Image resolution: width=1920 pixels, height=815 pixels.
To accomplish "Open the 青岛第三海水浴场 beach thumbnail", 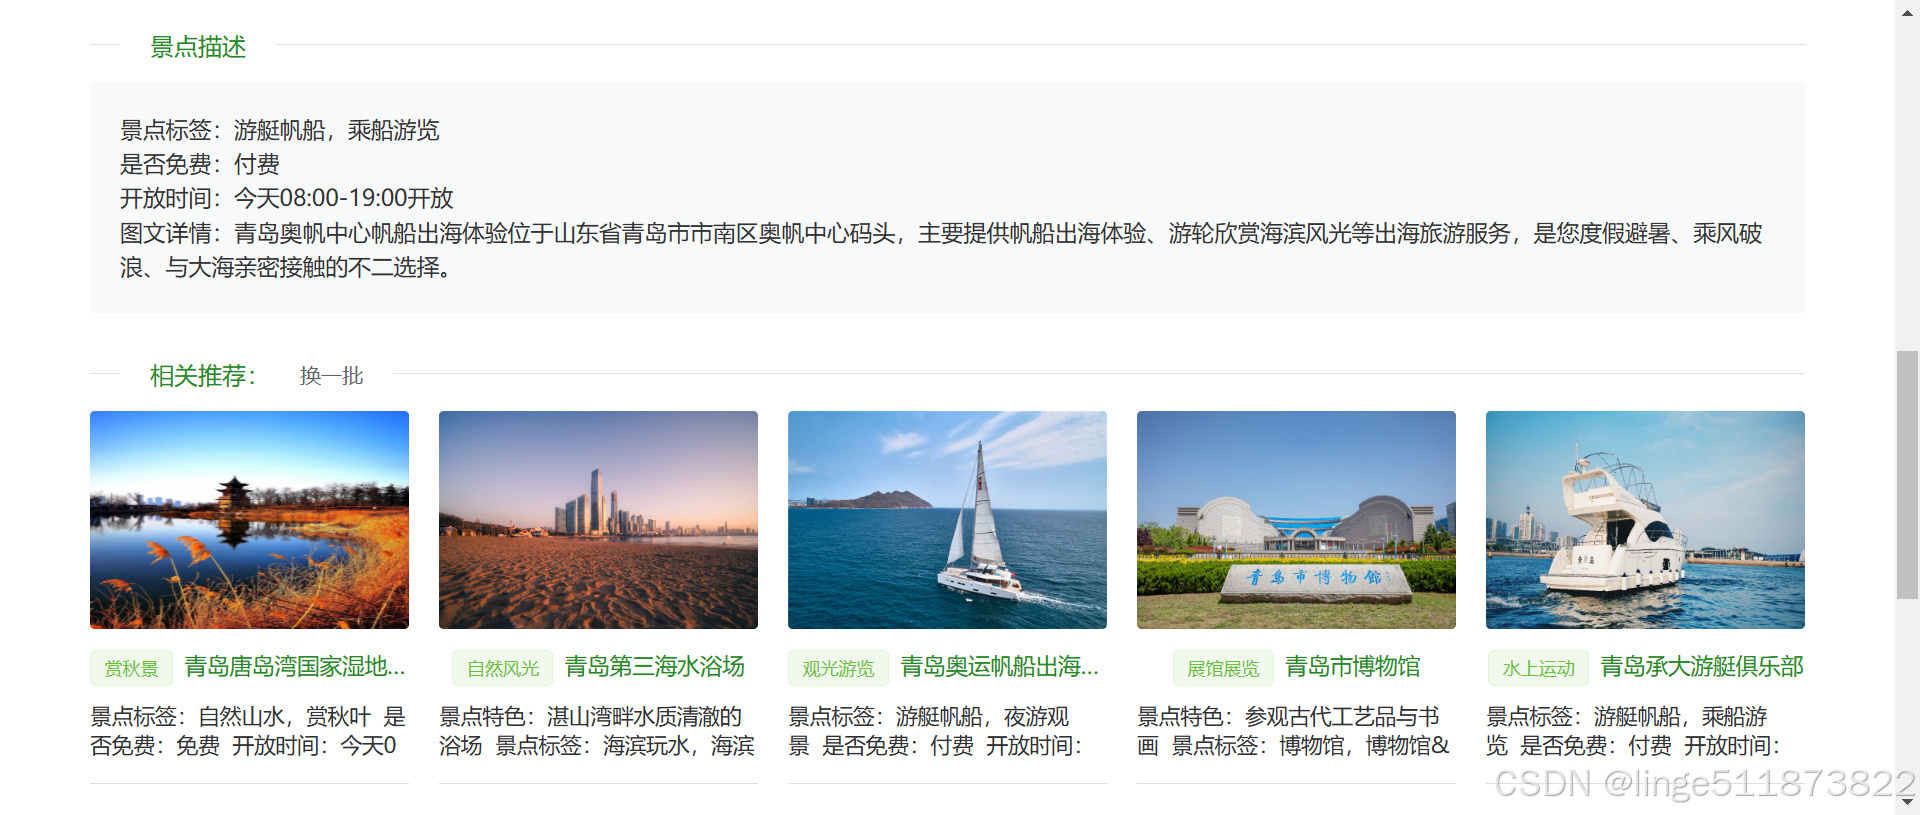I will pyautogui.click(x=598, y=520).
